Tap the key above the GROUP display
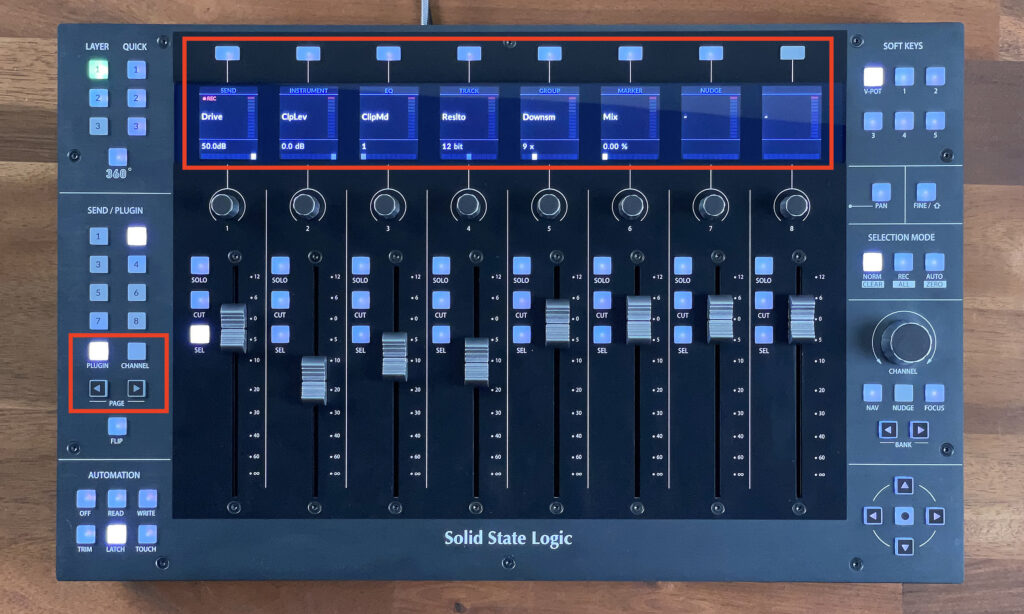The image size is (1024, 614). 549,53
